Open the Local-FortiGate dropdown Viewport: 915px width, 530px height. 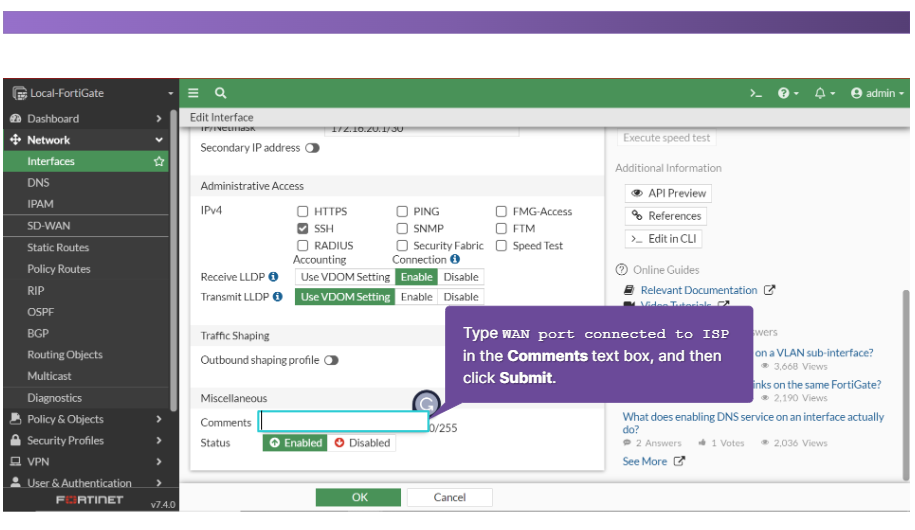[x=170, y=93]
